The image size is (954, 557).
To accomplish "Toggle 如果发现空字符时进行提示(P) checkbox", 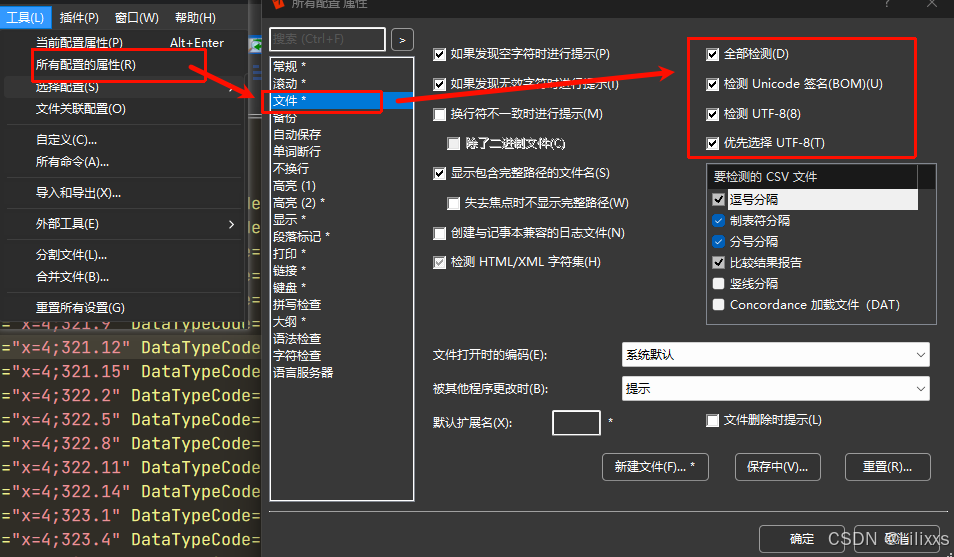I will click(439, 55).
